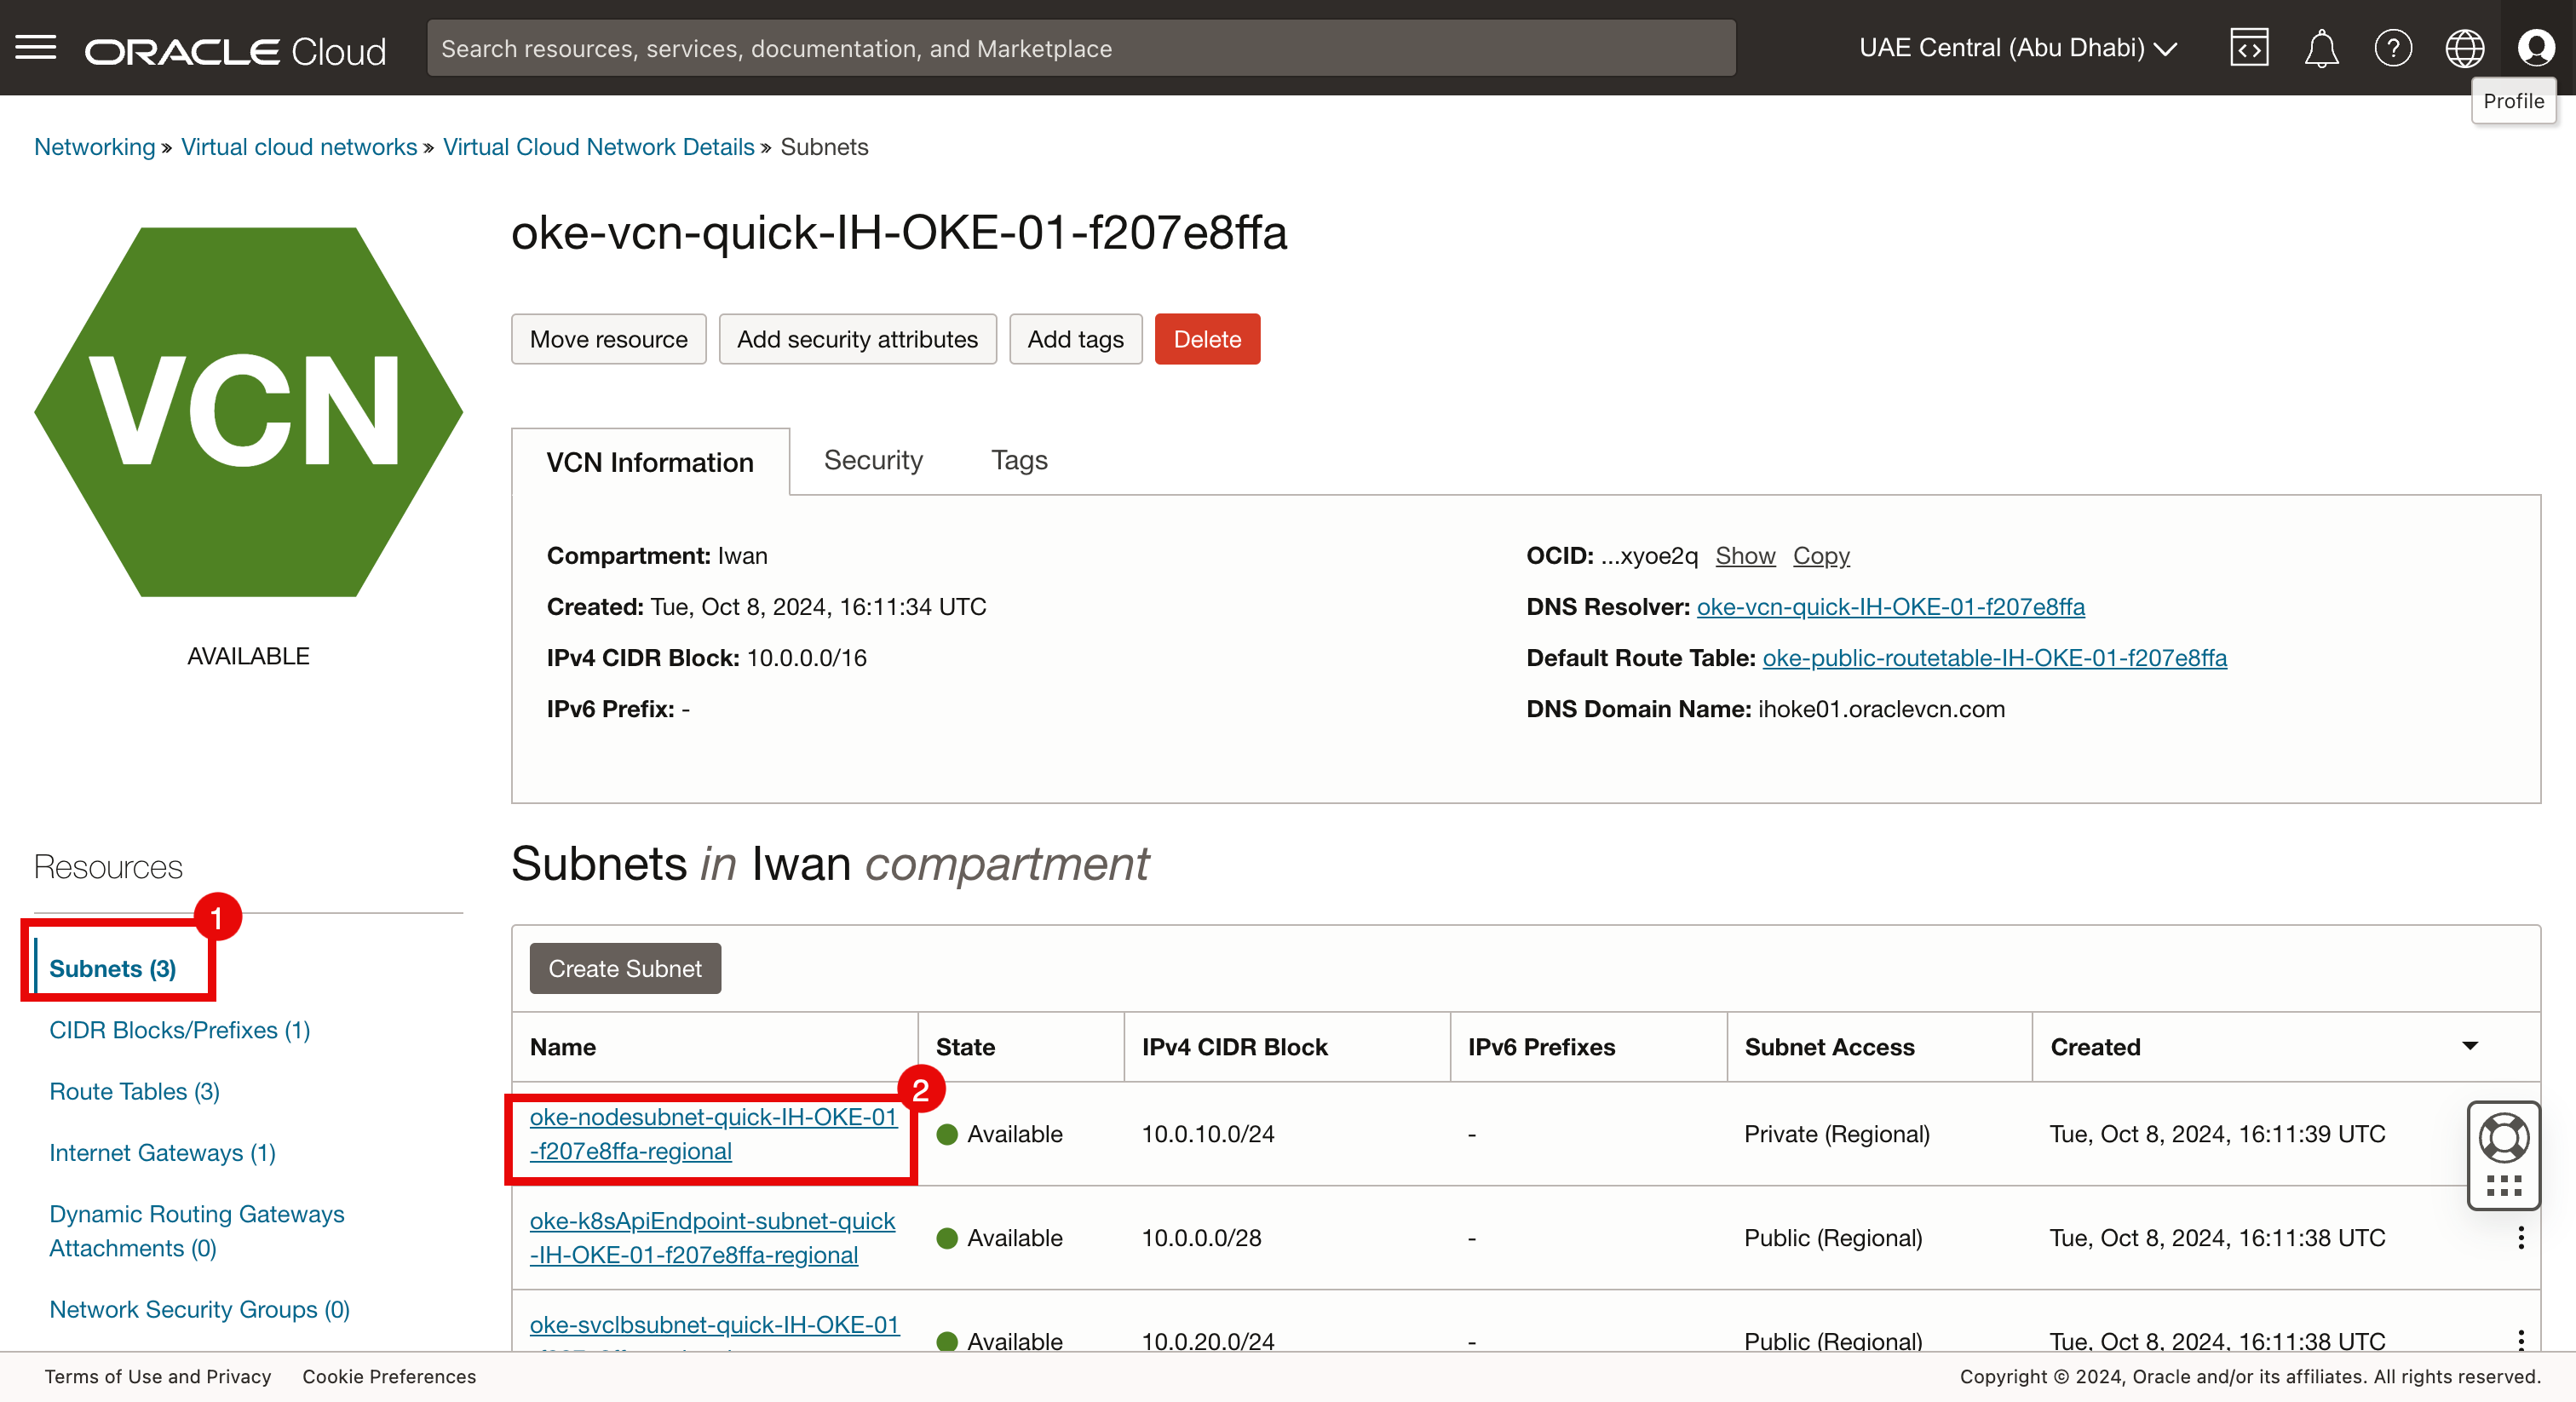2576x1402 pixels.
Task: Click the search resources input field
Action: [1080, 48]
